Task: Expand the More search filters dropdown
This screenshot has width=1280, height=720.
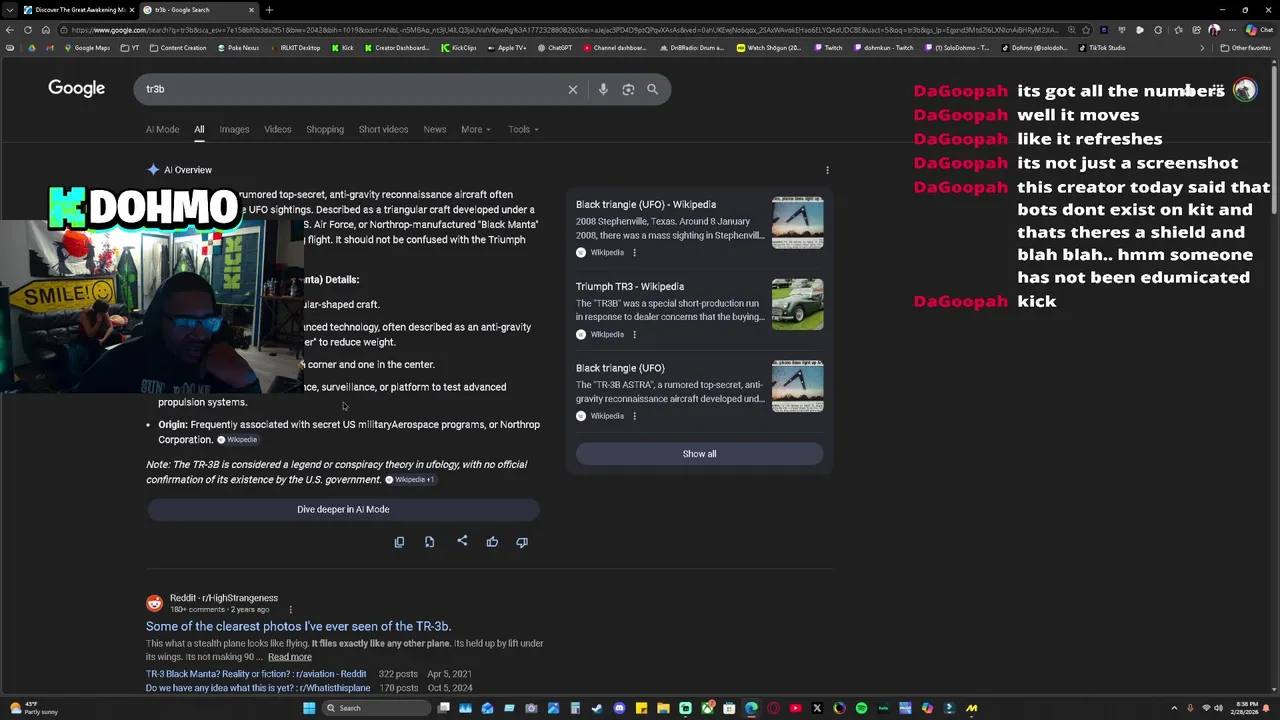Action: 475,129
